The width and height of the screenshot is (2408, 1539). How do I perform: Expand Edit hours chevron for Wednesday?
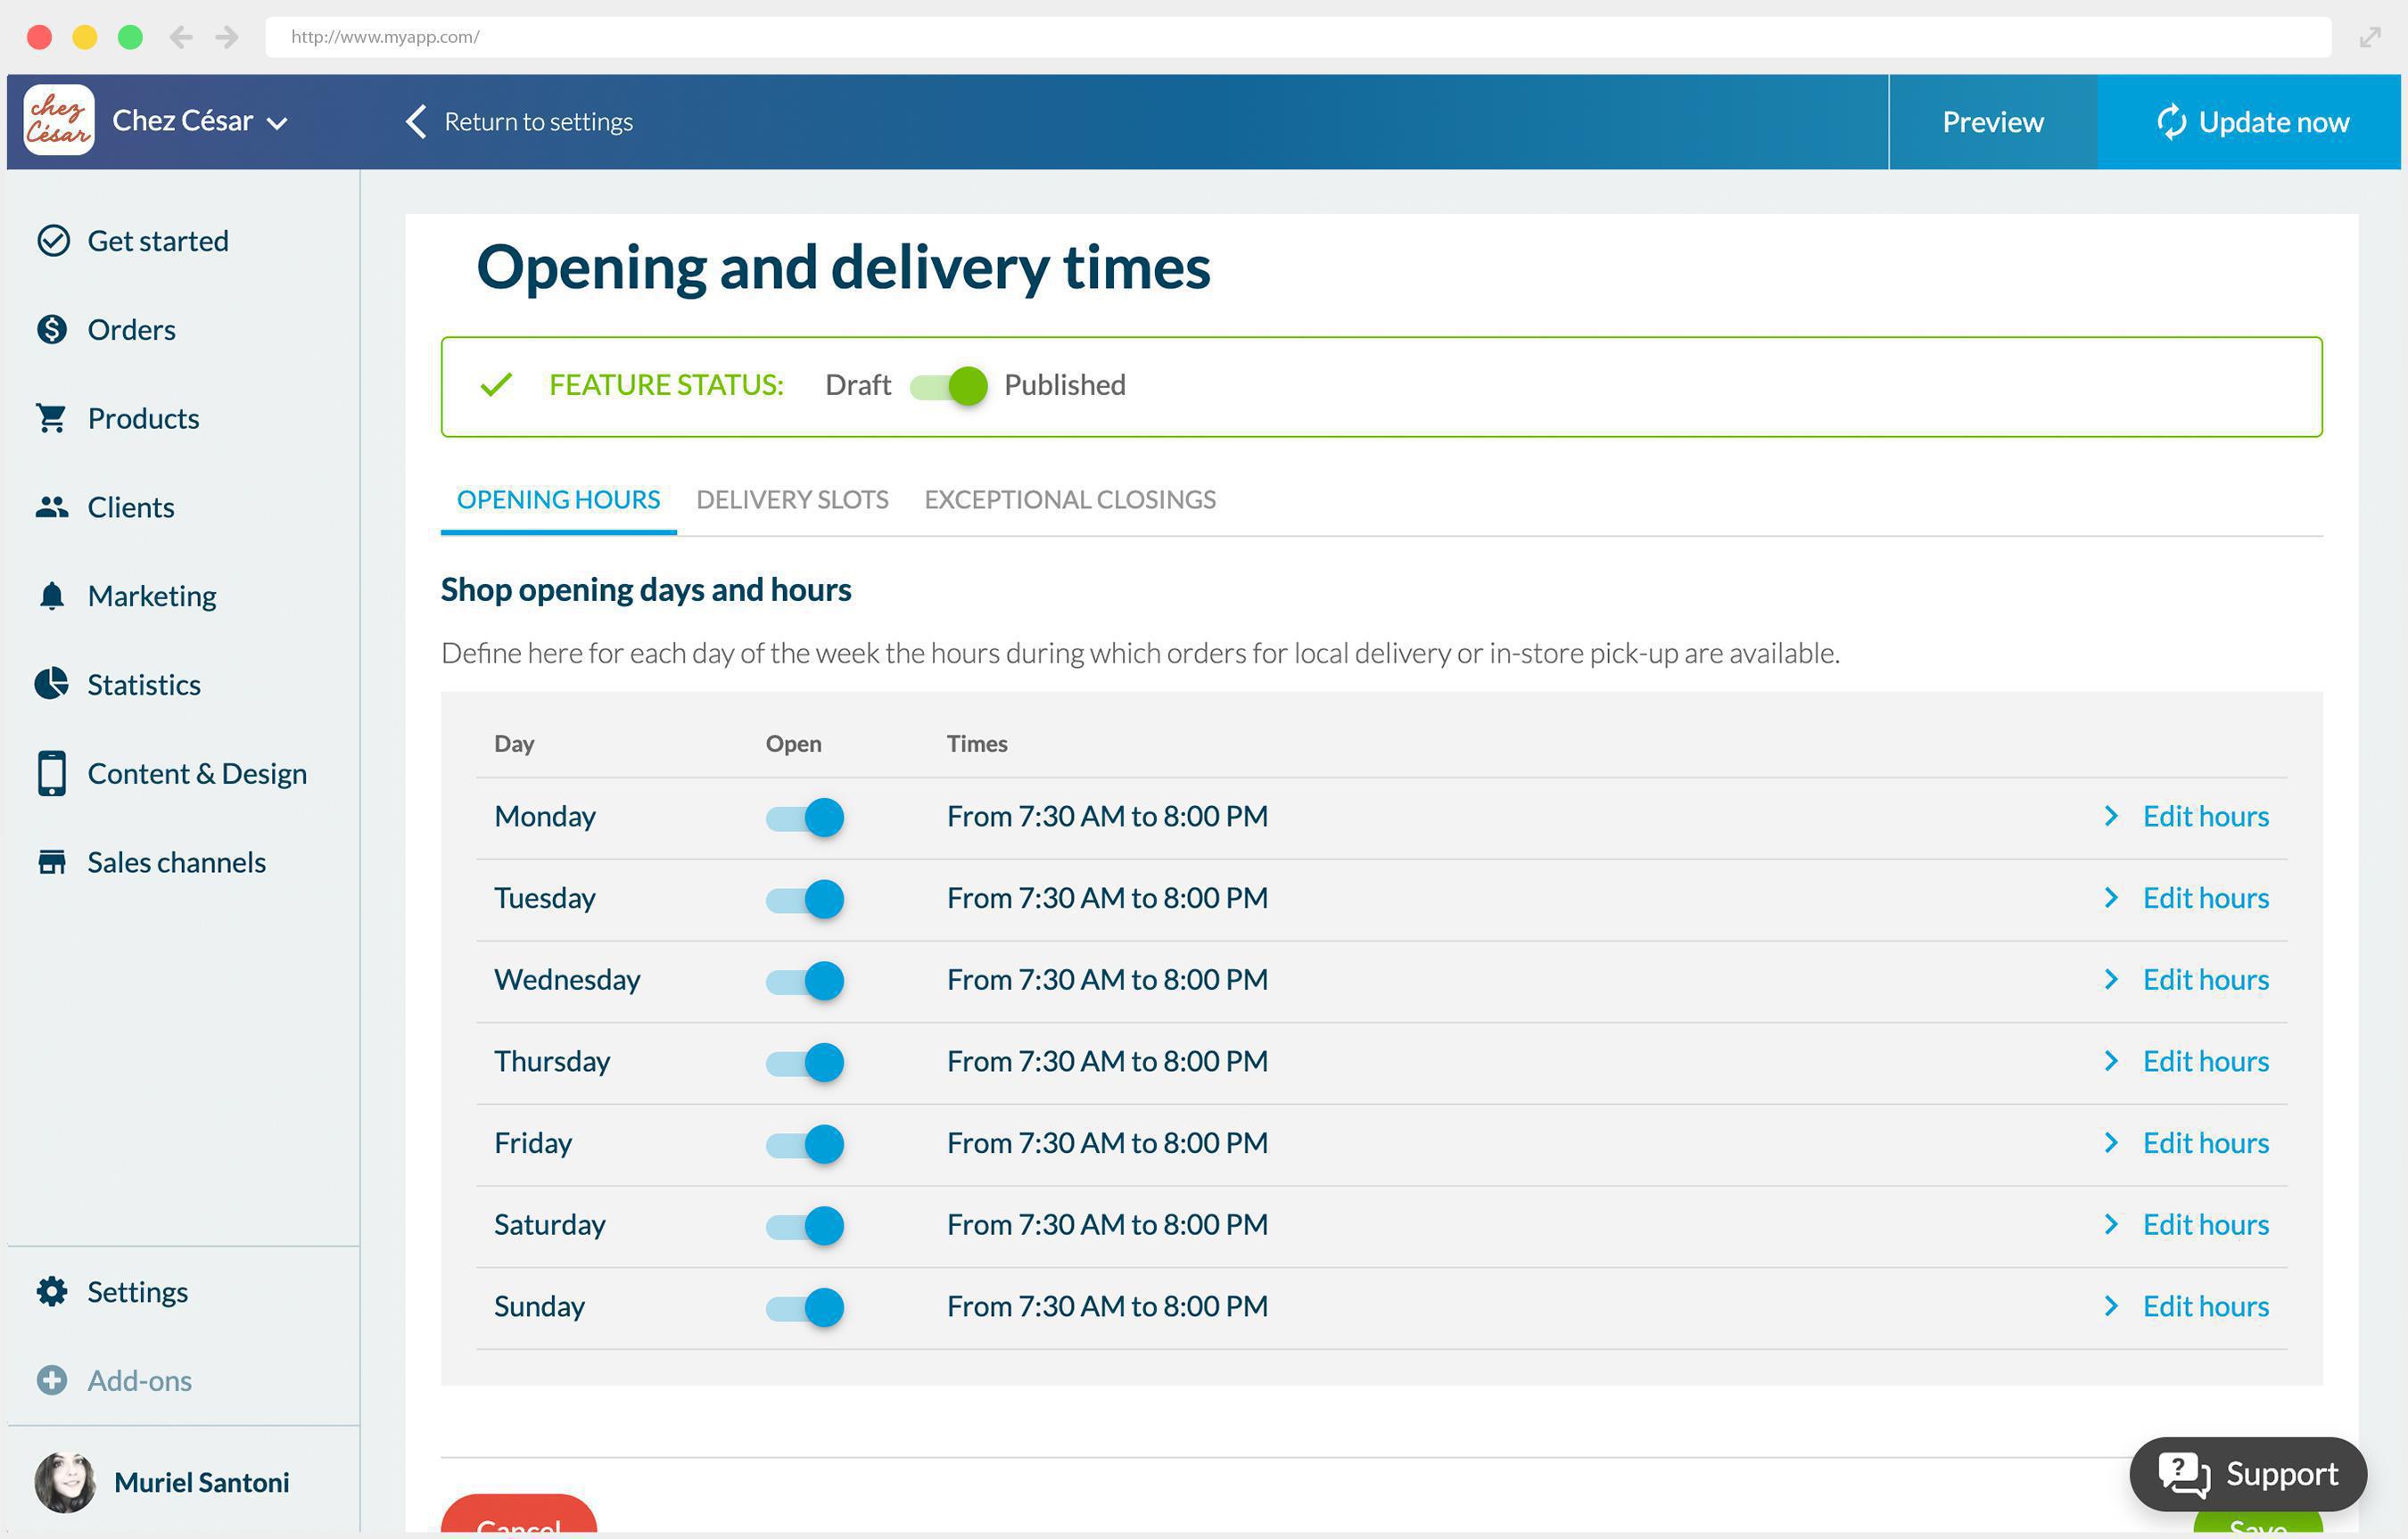2111,979
